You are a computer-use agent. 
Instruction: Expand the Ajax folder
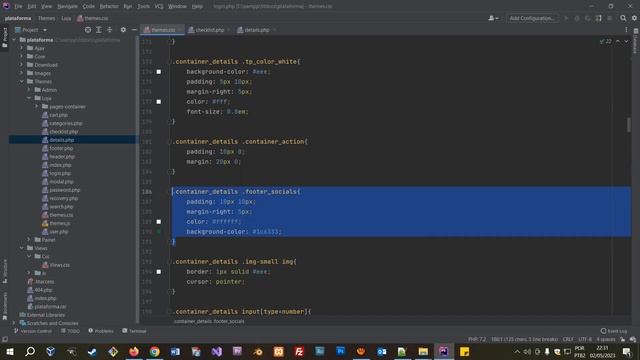22,48
